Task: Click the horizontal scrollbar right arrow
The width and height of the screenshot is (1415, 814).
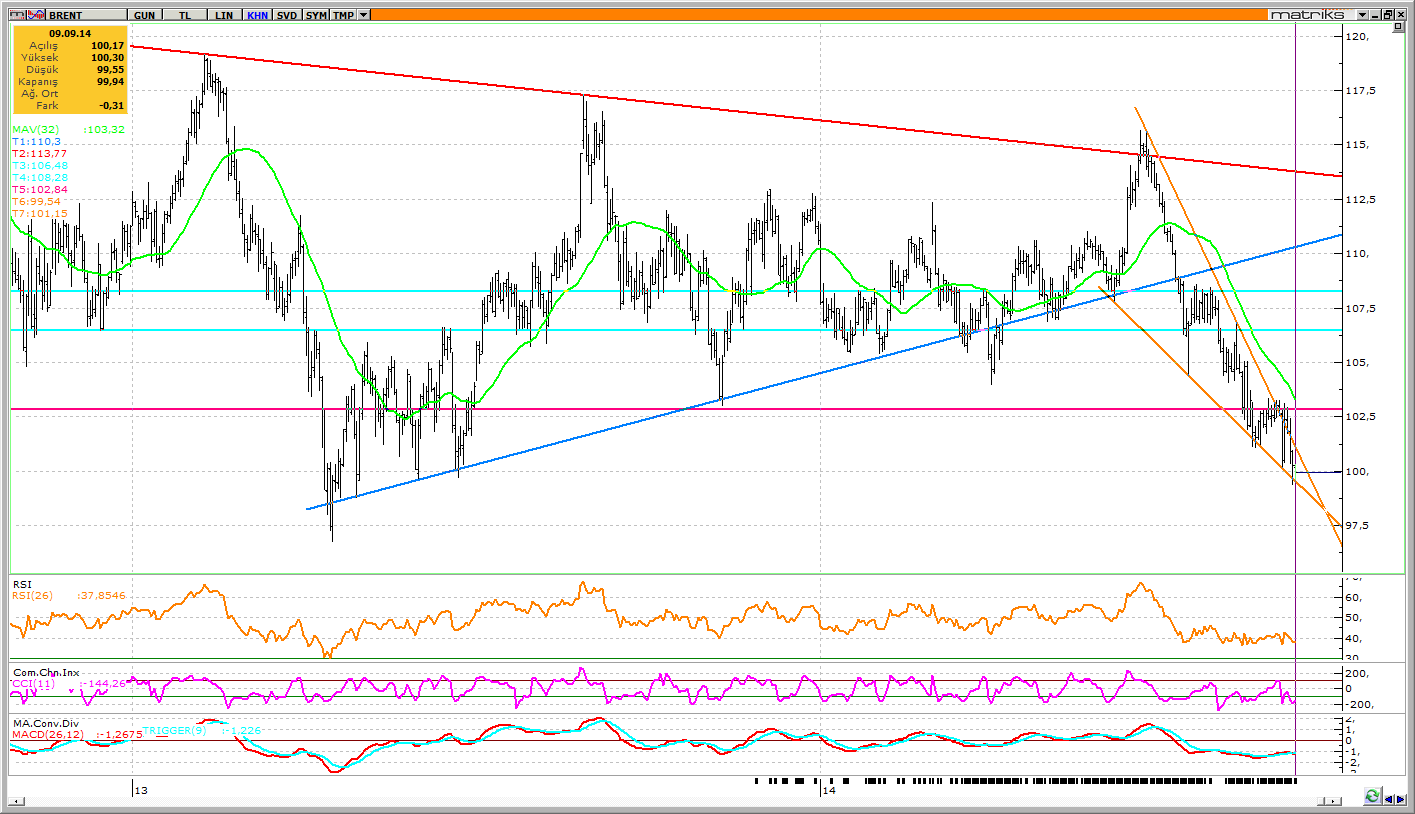Action: (x=1333, y=801)
